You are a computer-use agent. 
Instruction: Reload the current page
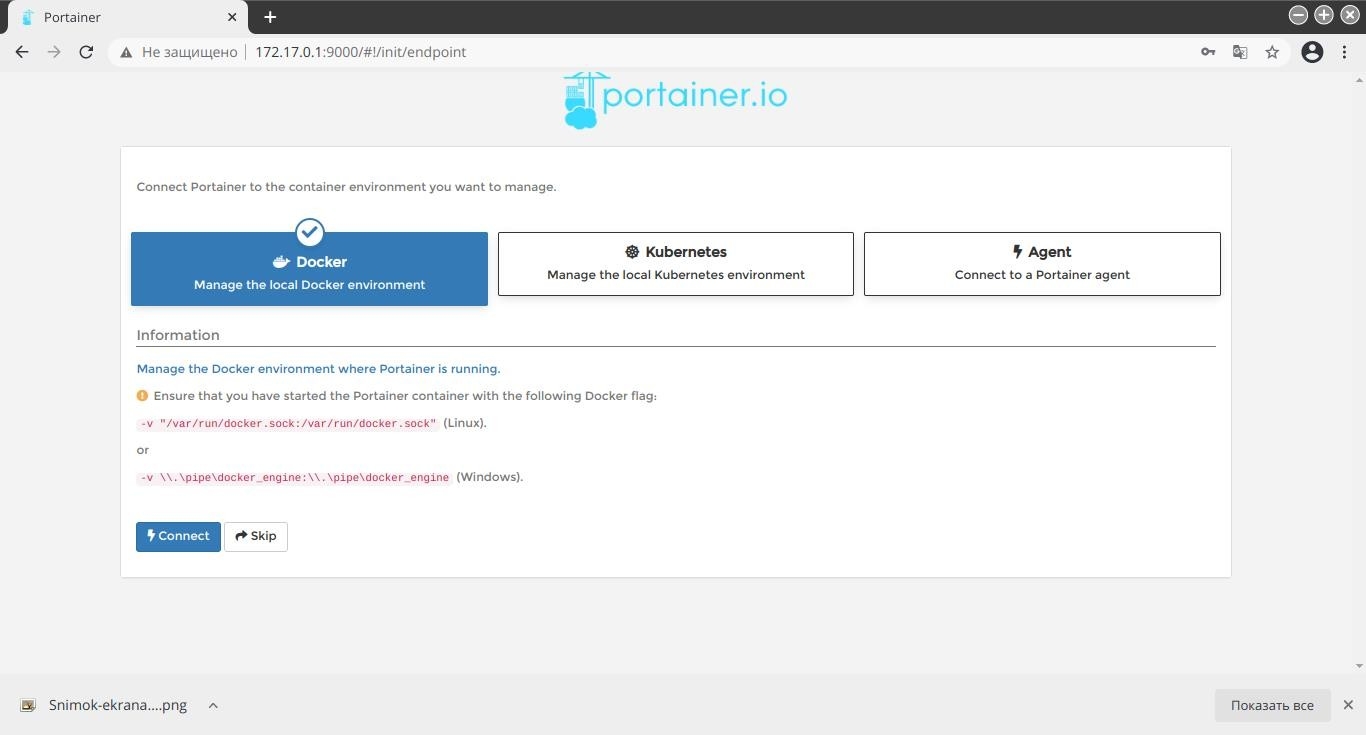pos(86,52)
